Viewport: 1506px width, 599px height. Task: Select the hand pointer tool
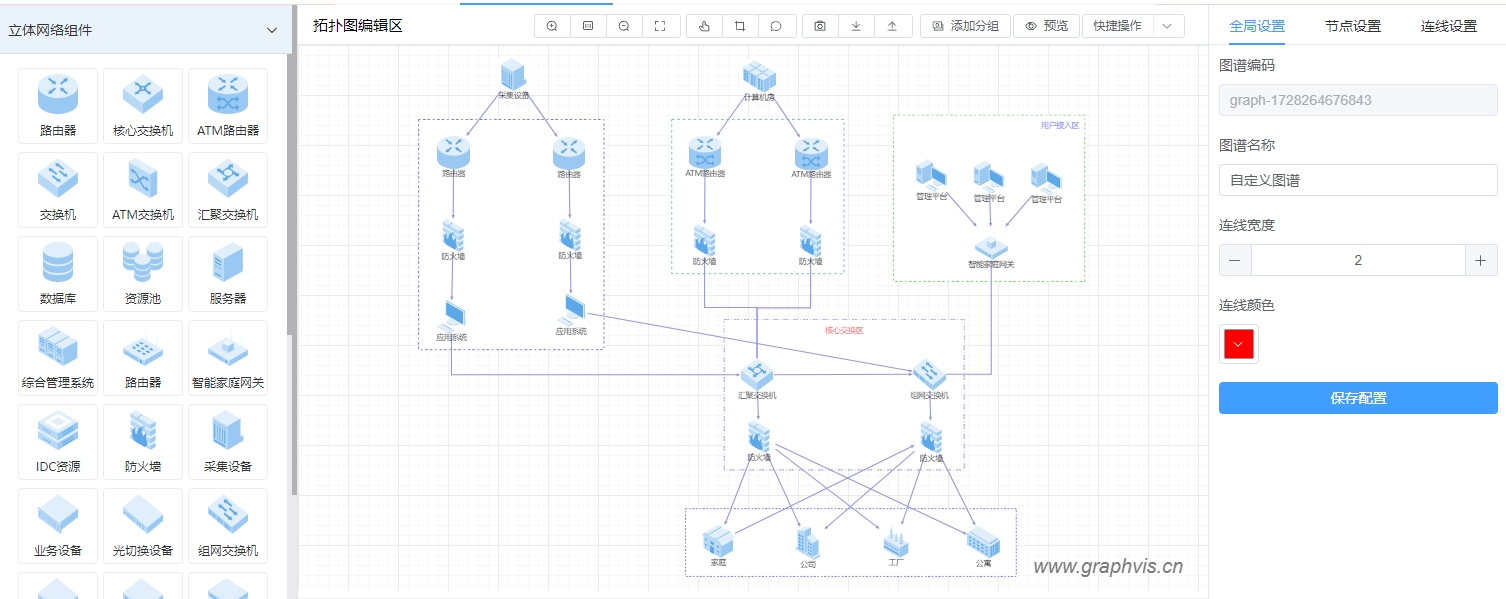tap(704, 26)
